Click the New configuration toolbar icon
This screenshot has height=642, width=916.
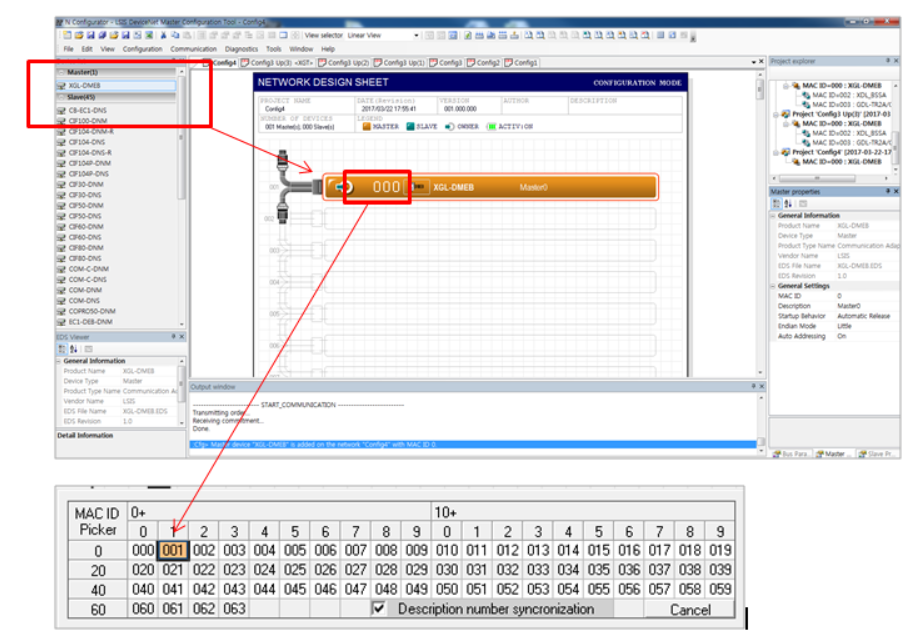click(x=67, y=33)
